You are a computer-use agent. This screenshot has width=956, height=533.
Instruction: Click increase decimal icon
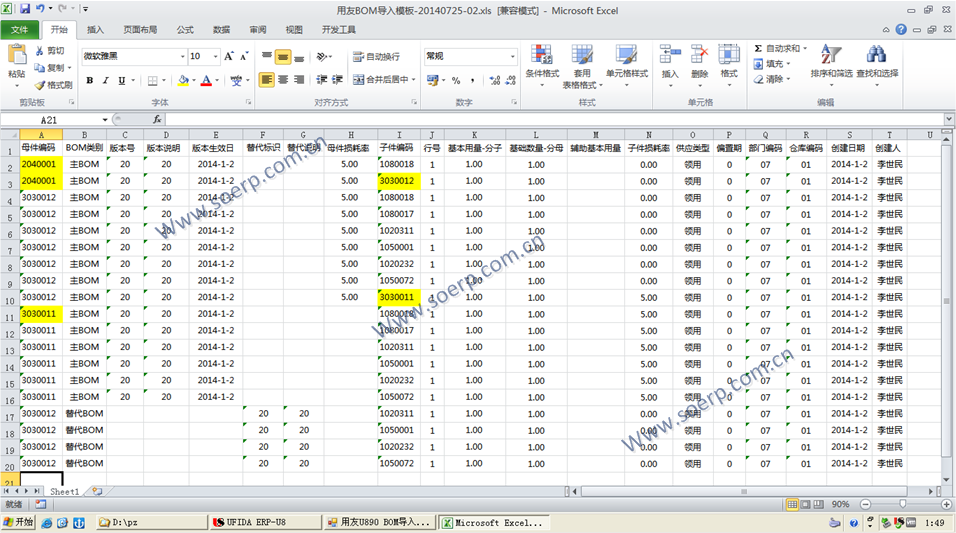point(494,80)
